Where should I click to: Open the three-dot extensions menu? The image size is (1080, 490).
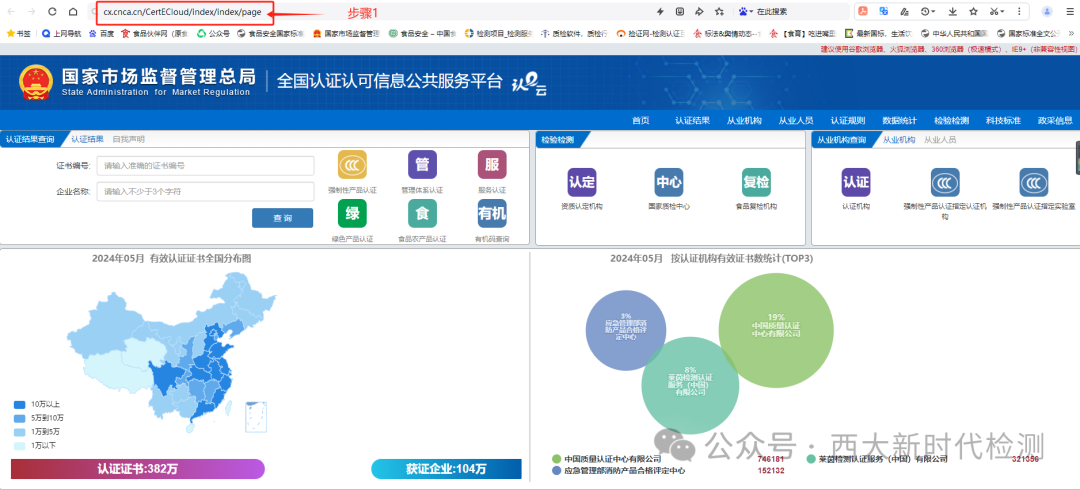pyautogui.click(x=1019, y=12)
